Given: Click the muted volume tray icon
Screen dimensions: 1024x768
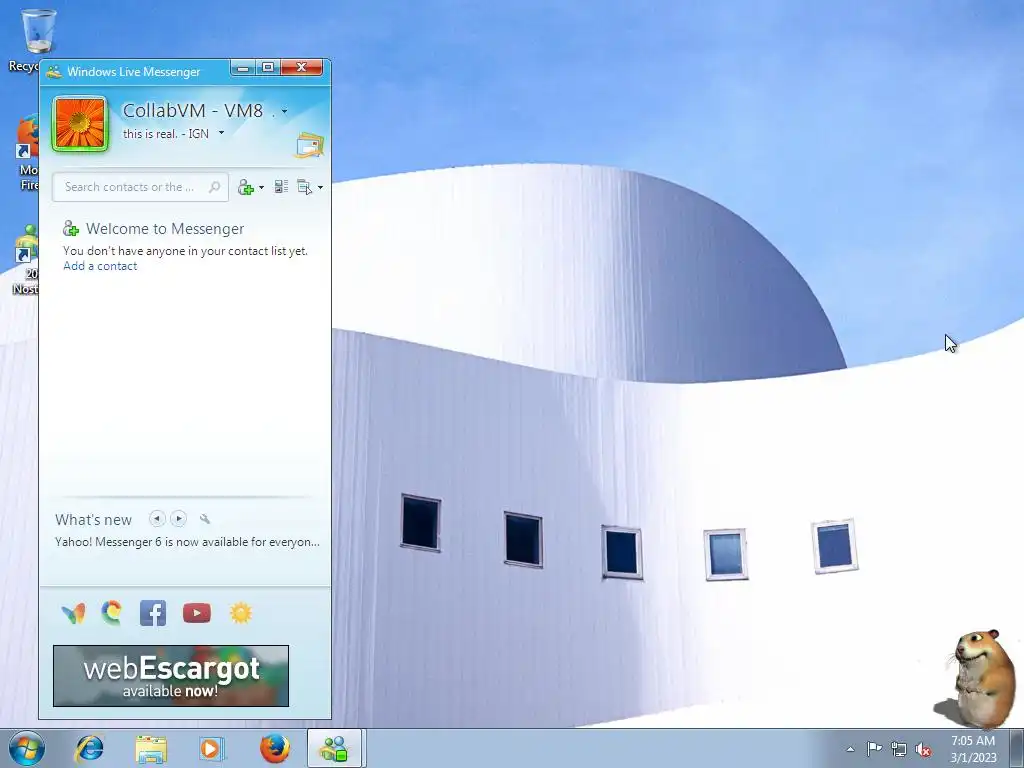Looking at the screenshot, I should [923, 750].
